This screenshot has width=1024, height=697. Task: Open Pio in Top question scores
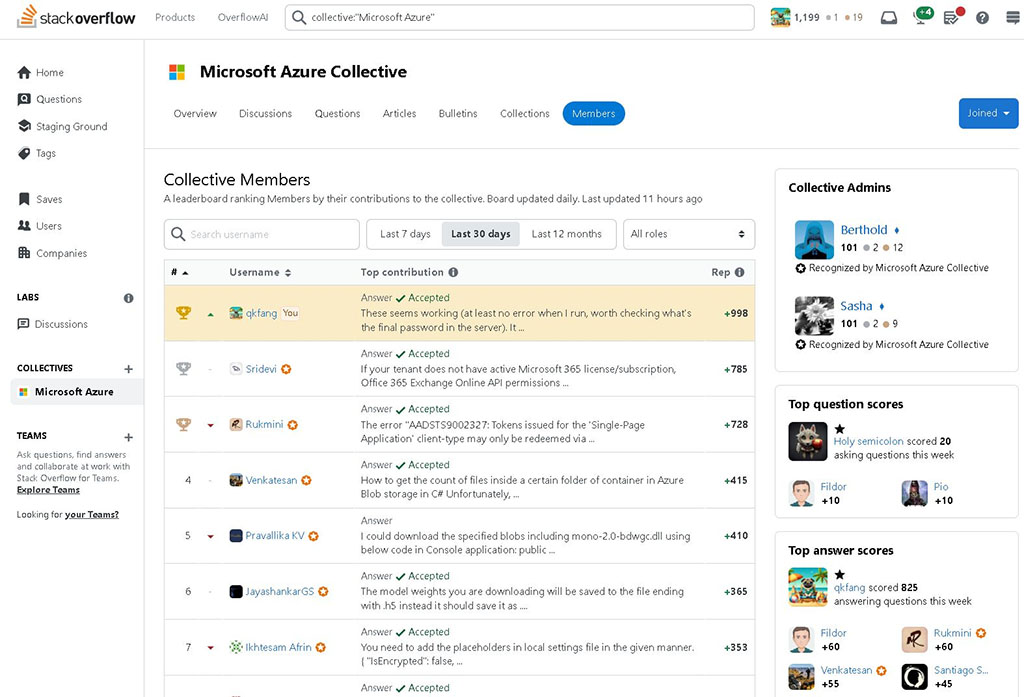pyautogui.click(x=940, y=487)
